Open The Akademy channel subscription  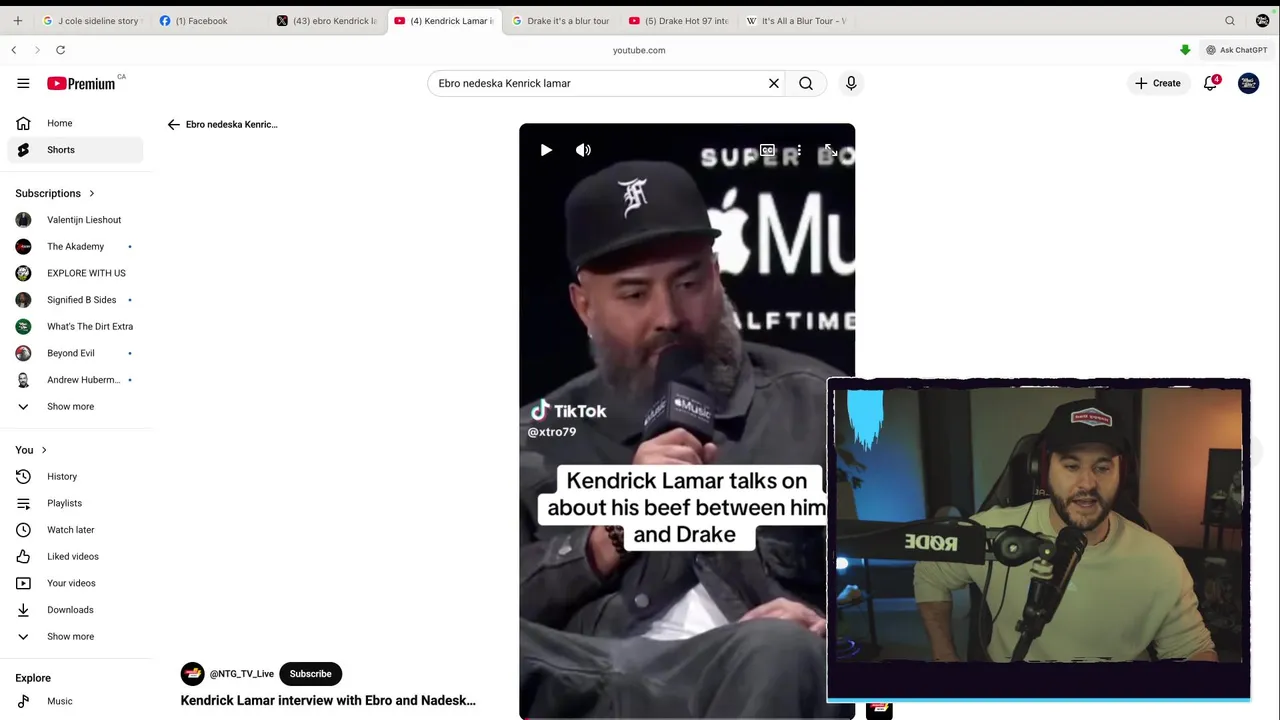coord(76,246)
